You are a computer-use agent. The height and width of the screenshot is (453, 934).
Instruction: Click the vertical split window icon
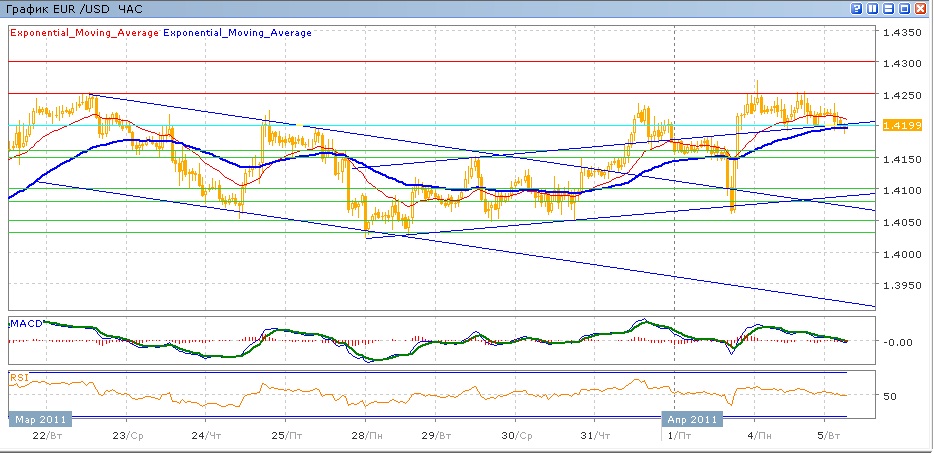click(873, 8)
